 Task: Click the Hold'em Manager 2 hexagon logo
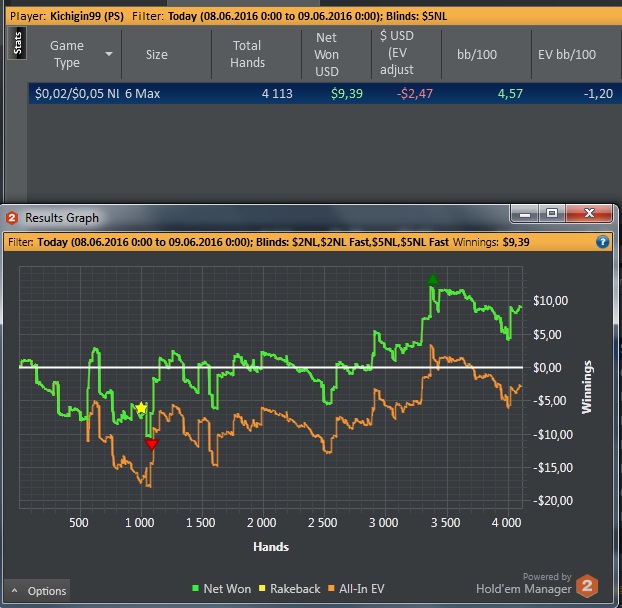coord(587,586)
